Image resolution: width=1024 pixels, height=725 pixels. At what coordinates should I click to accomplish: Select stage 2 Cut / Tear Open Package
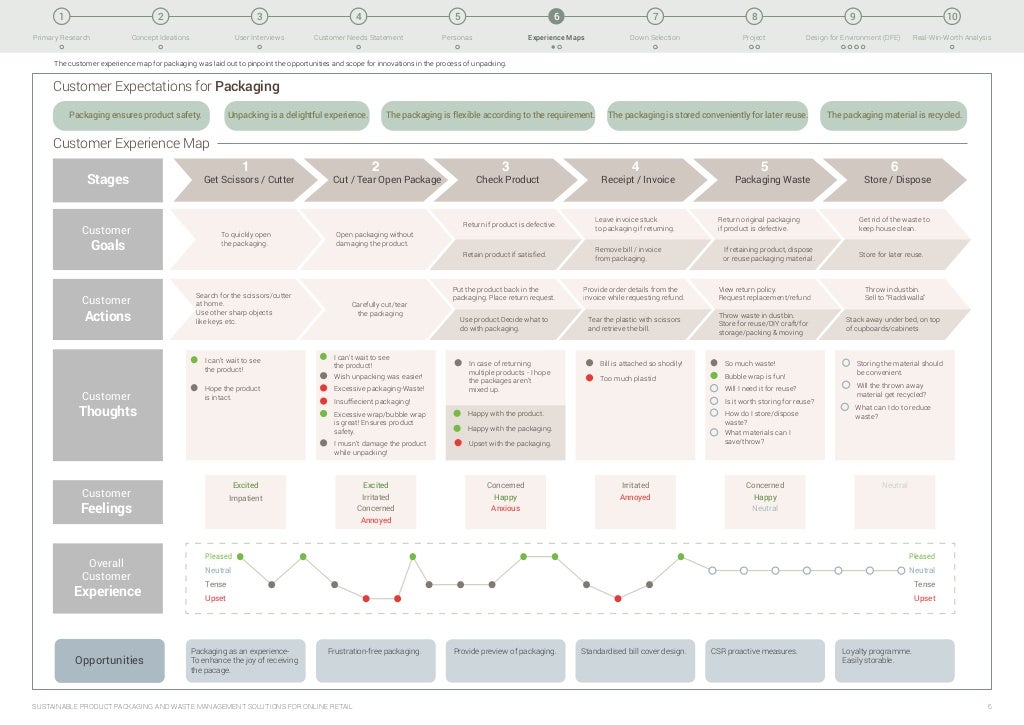click(x=378, y=180)
